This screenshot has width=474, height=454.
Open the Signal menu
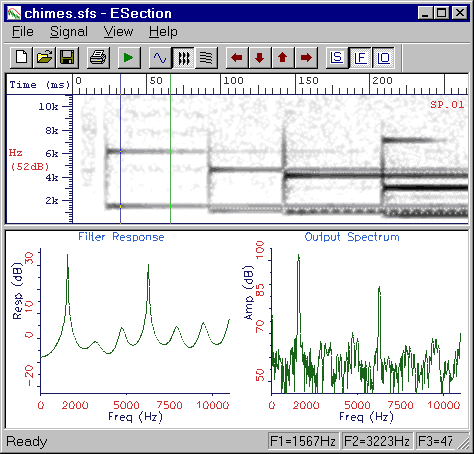[x=69, y=32]
